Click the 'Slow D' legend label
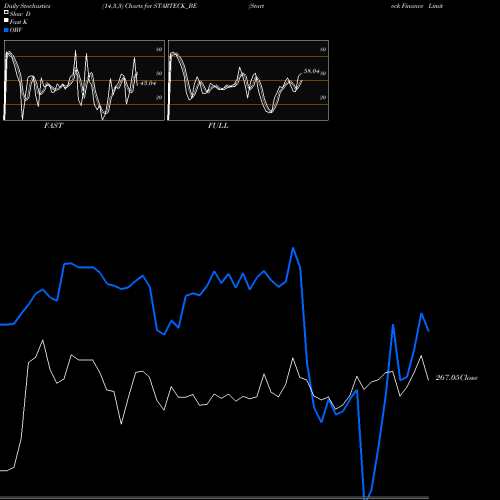 20,14
